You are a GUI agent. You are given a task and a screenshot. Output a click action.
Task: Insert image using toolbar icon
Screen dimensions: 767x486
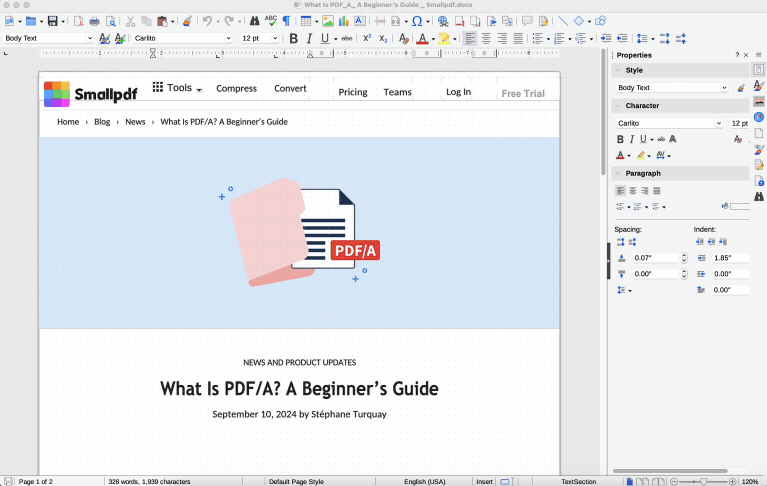click(x=328, y=21)
